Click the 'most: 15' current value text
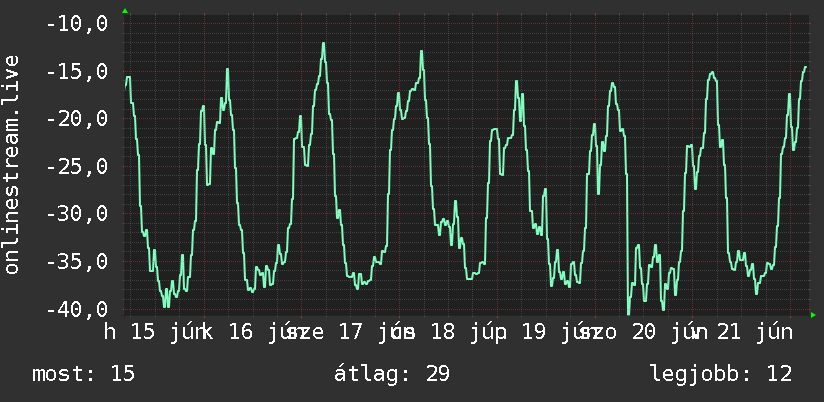 (x=84, y=374)
